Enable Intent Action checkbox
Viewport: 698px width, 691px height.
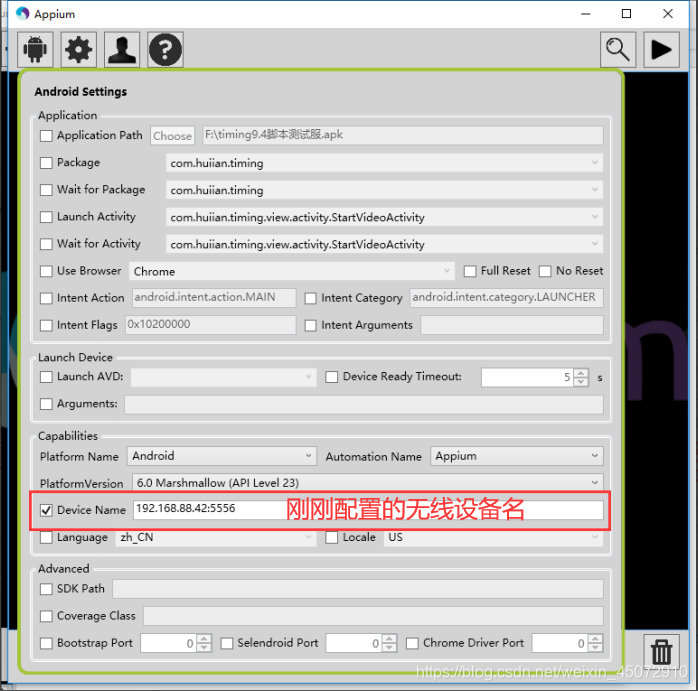point(46,298)
